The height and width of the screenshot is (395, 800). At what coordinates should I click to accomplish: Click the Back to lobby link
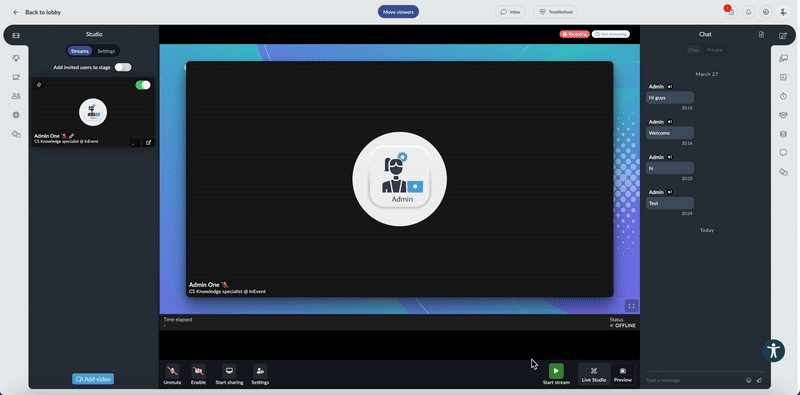click(43, 12)
